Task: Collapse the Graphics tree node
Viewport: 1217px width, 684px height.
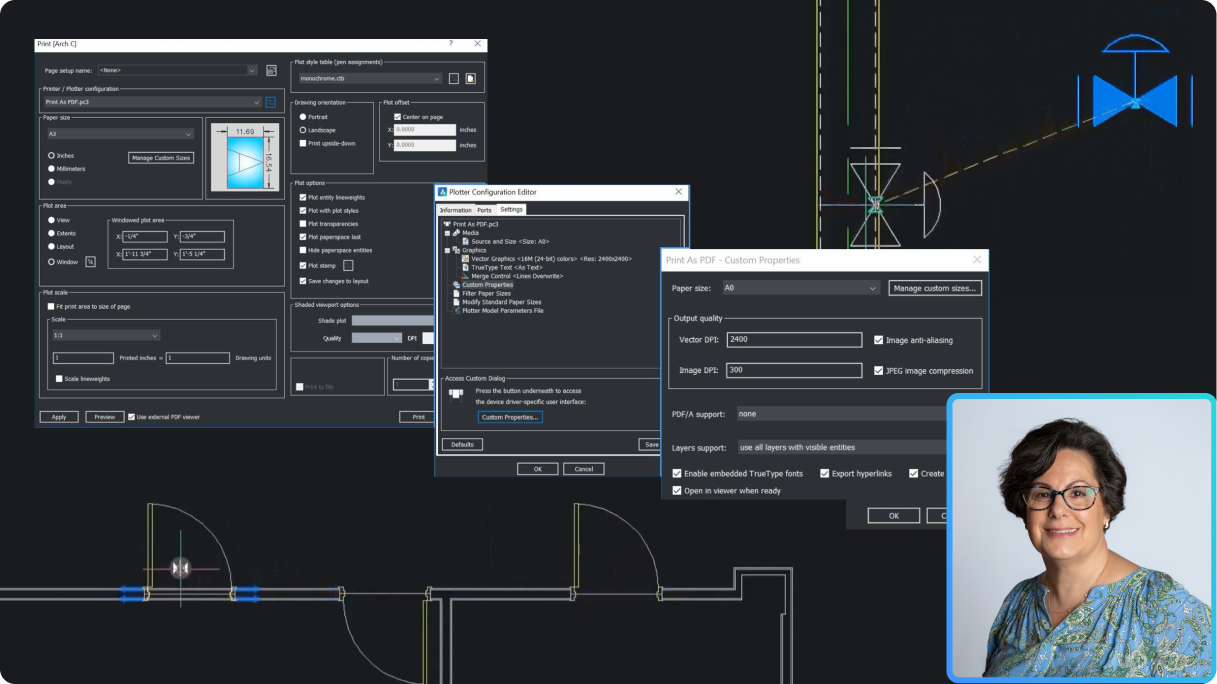Action: pos(447,250)
